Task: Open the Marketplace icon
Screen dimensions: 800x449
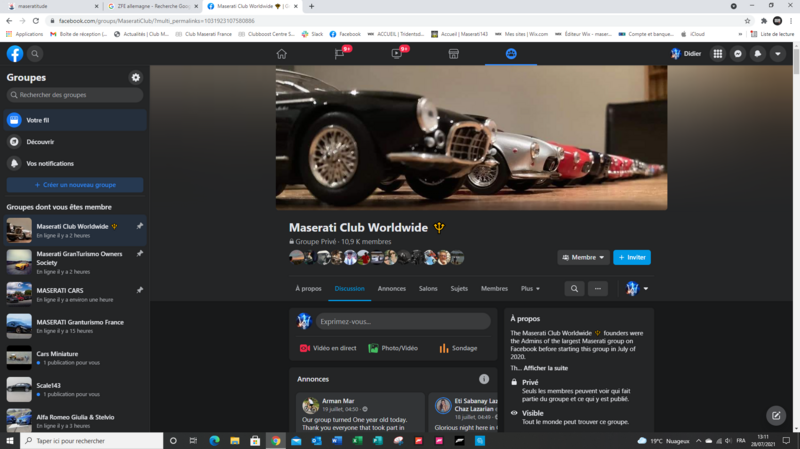Action: point(454,54)
